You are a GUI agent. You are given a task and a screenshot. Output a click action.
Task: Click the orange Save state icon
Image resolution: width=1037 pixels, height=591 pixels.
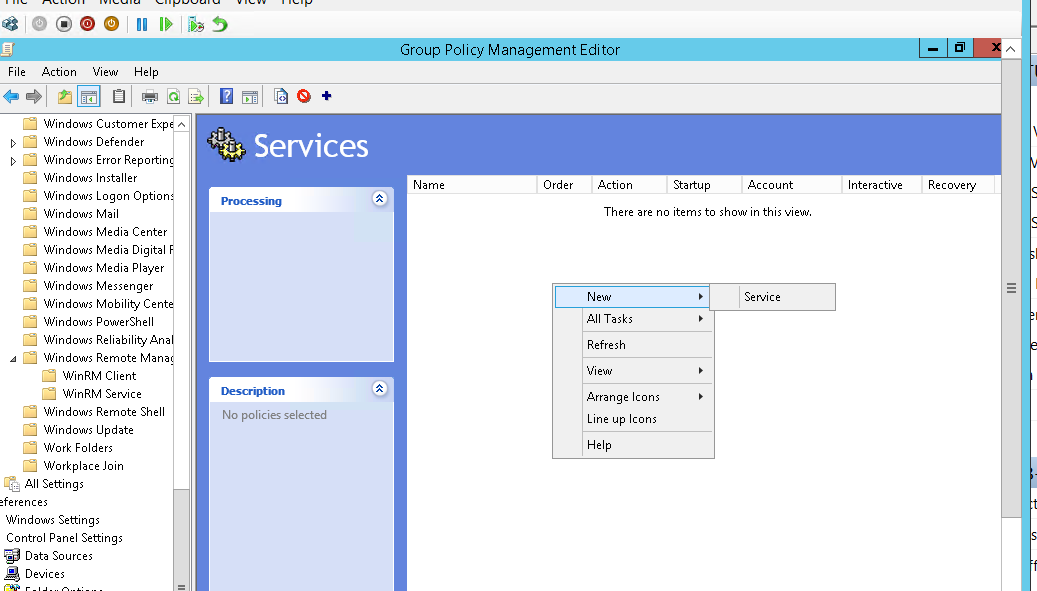pos(111,24)
